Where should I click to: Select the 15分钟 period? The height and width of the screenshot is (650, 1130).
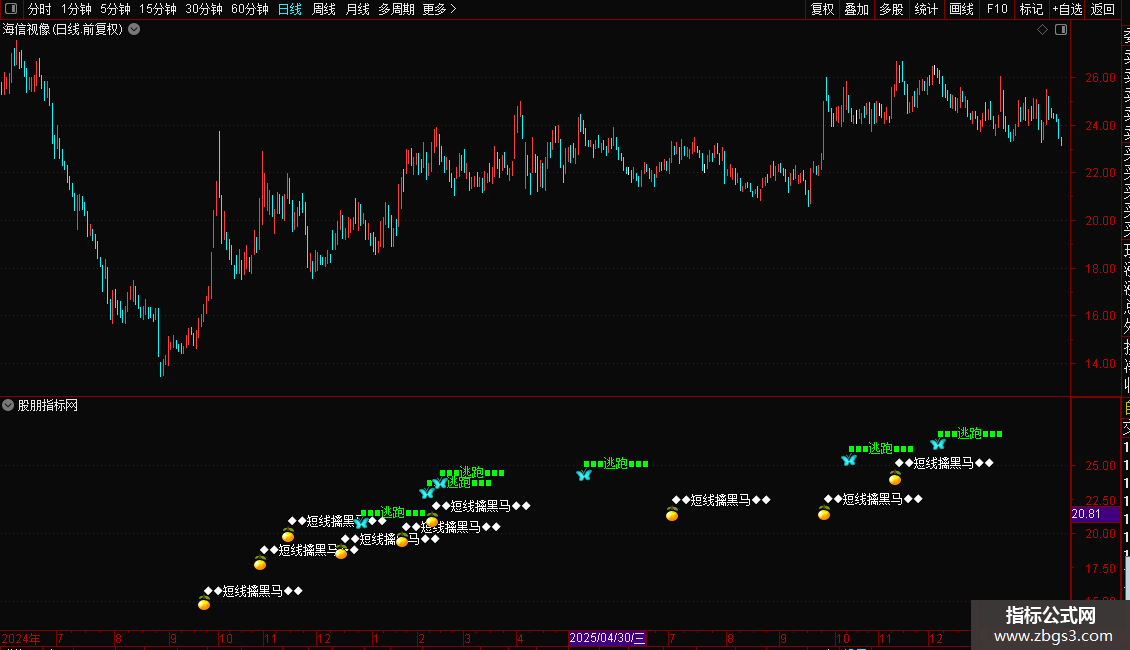pos(158,9)
